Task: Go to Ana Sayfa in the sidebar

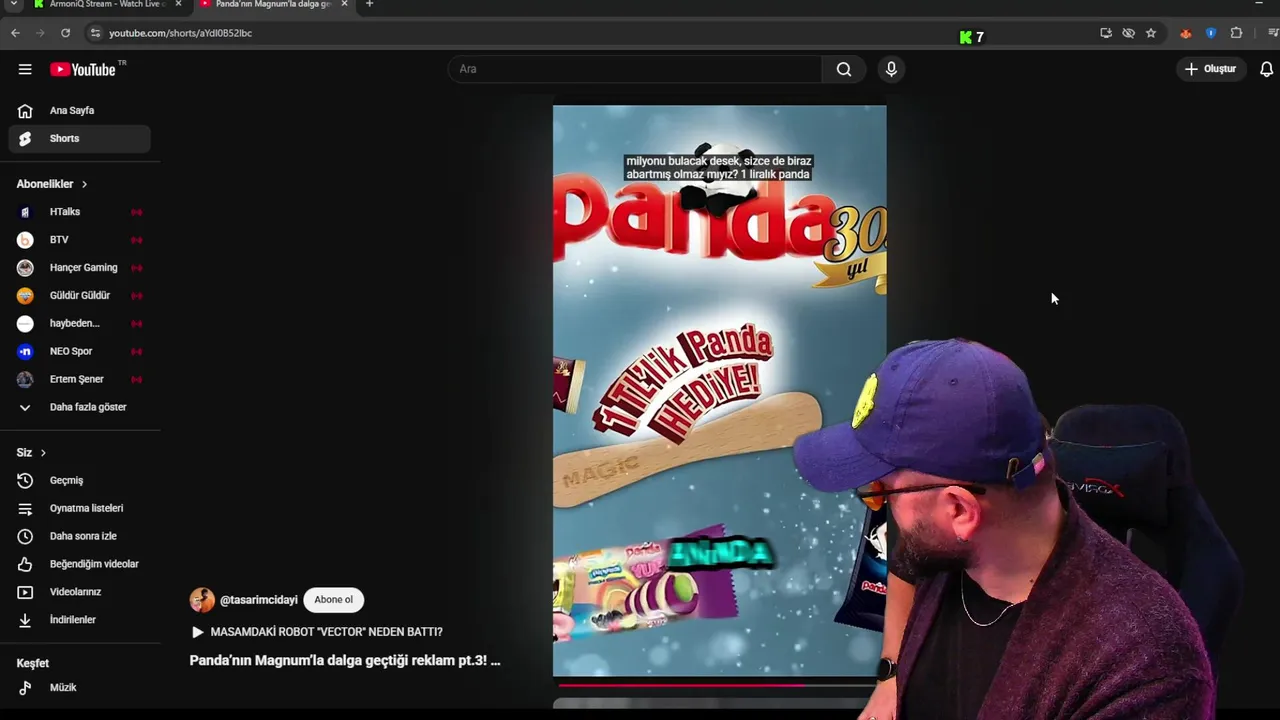Action: point(80,111)
